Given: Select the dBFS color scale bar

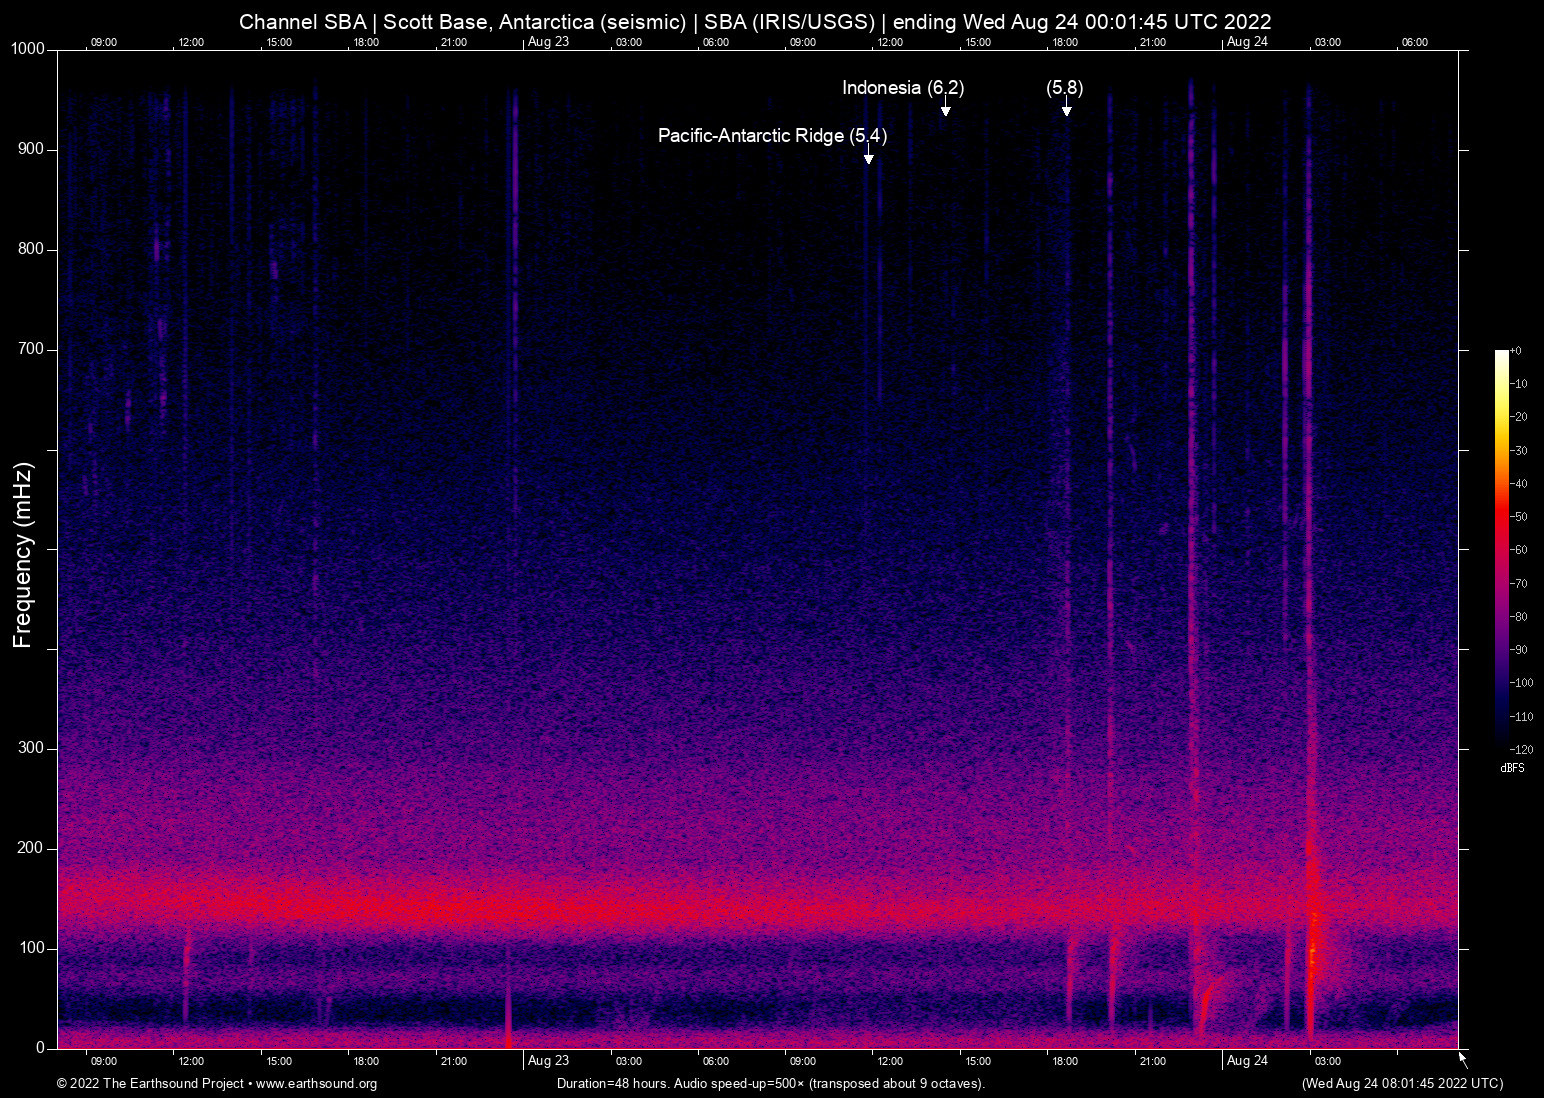Looking at the screenshot, I should tap(1502, 550).
